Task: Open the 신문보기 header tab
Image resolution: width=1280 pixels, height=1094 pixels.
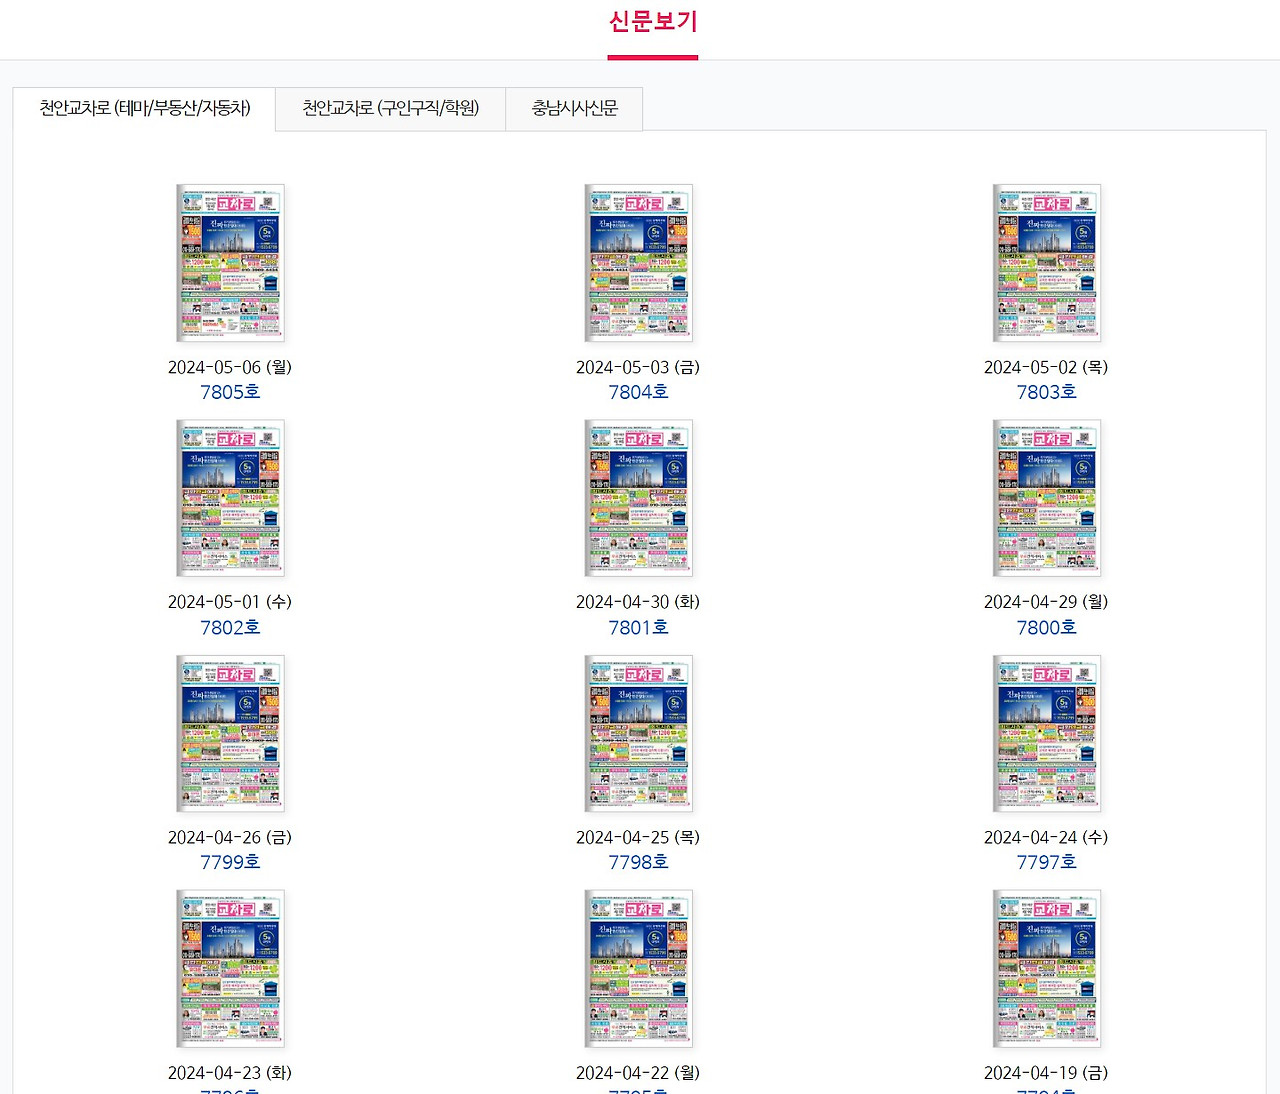Action: click(653, 22)
